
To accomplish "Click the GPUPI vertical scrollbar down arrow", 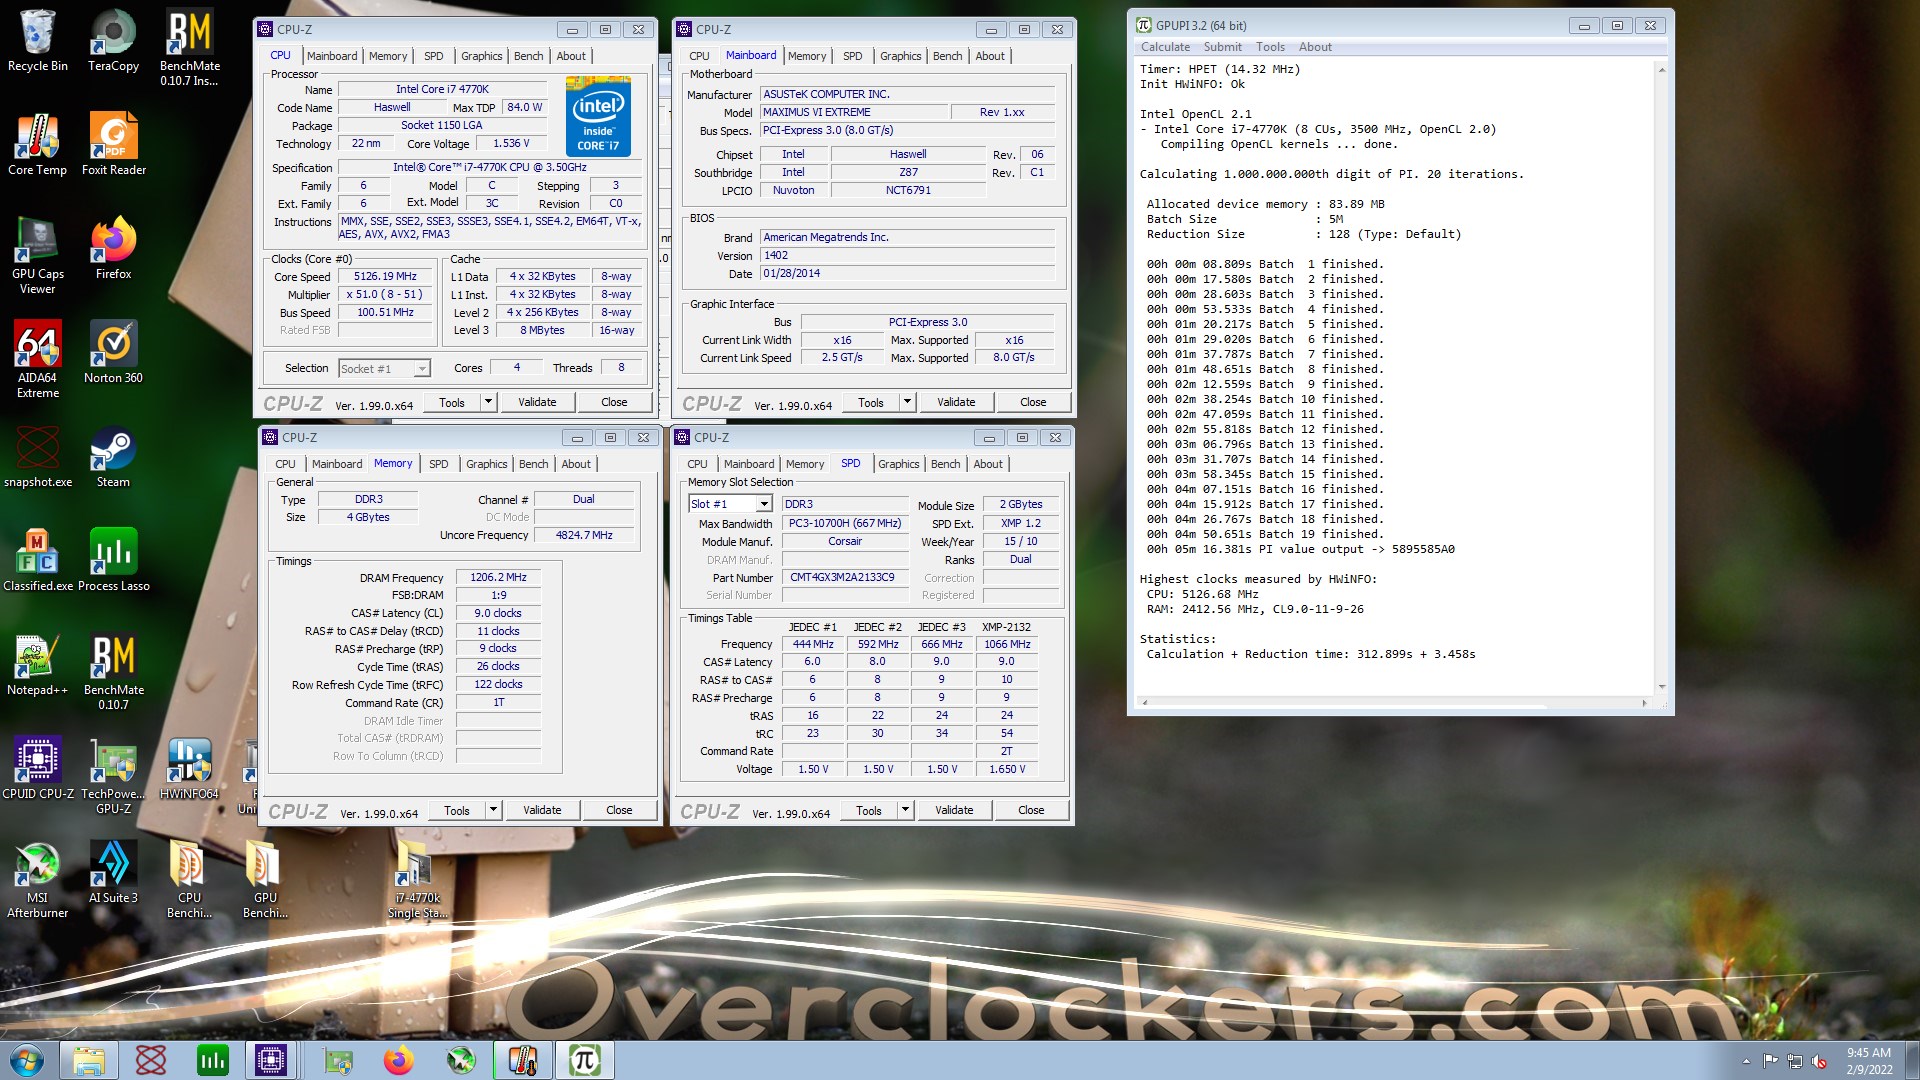I will pos(1662,686).
